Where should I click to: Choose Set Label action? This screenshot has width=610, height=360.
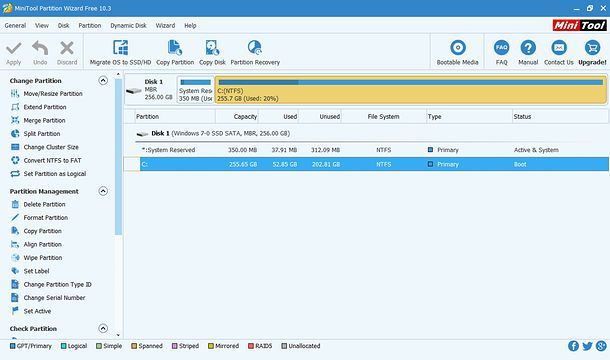click(30, 271)
